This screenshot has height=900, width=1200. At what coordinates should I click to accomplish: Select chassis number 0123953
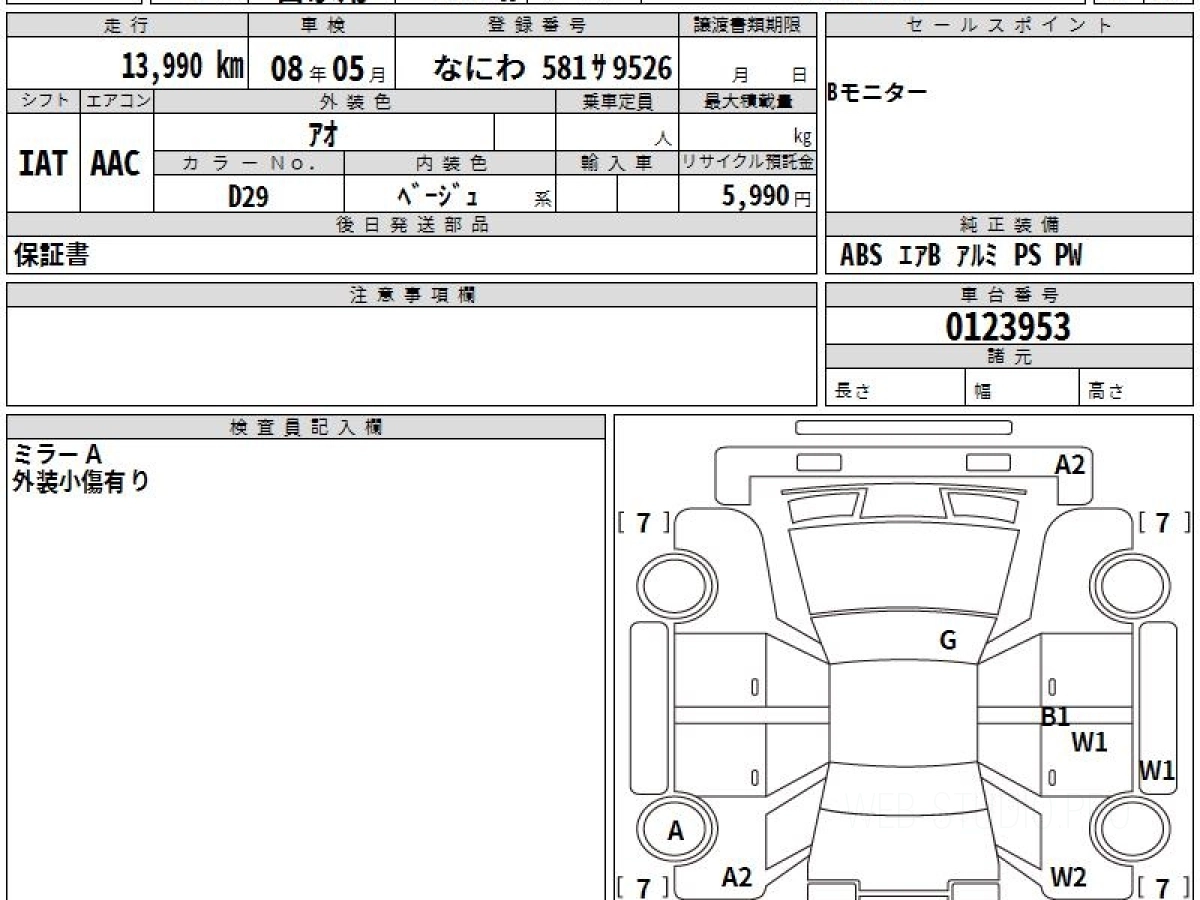(x=1008, y=327)
